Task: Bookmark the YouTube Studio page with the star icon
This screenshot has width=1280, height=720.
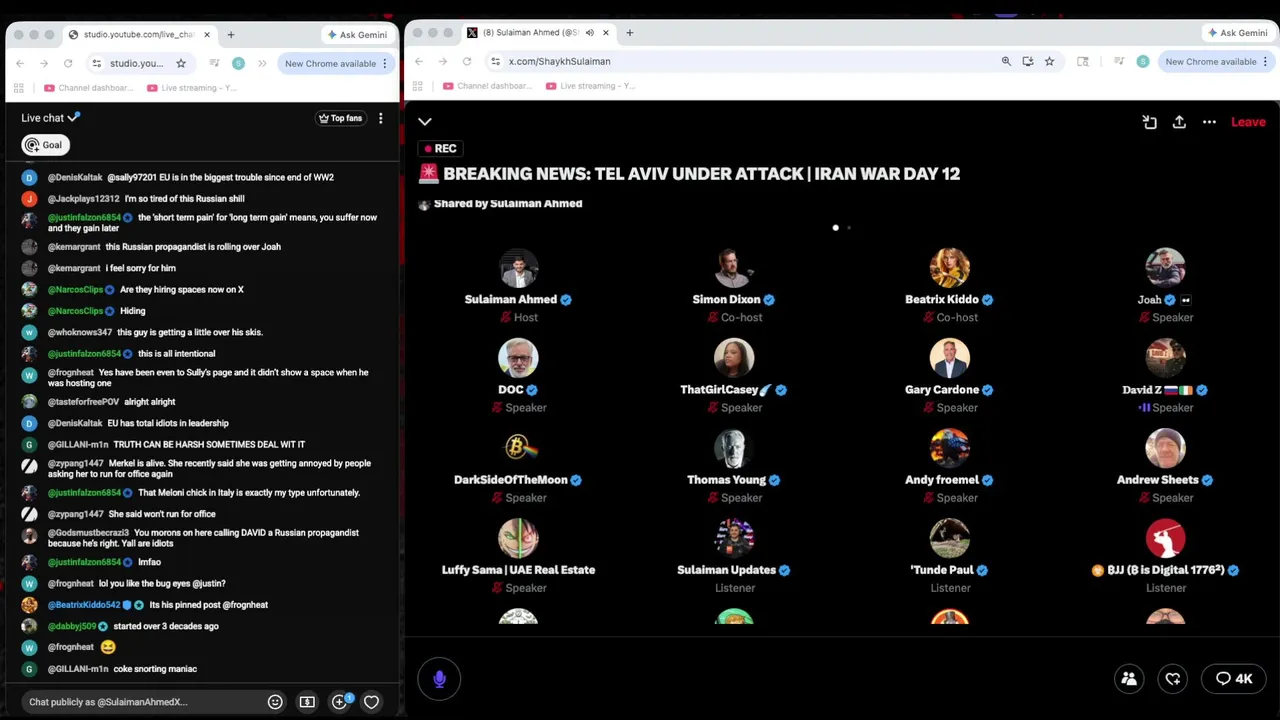Action: (181, 63)
